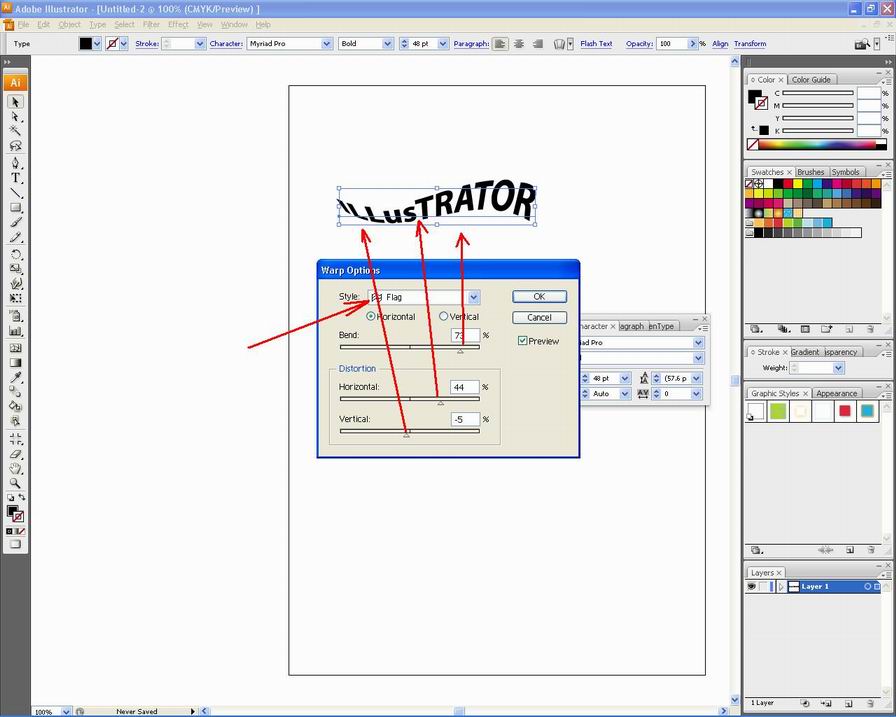896x717 pixels.
Task: Click OK in Warp Options dialog
Action: (x=539, y=297)
